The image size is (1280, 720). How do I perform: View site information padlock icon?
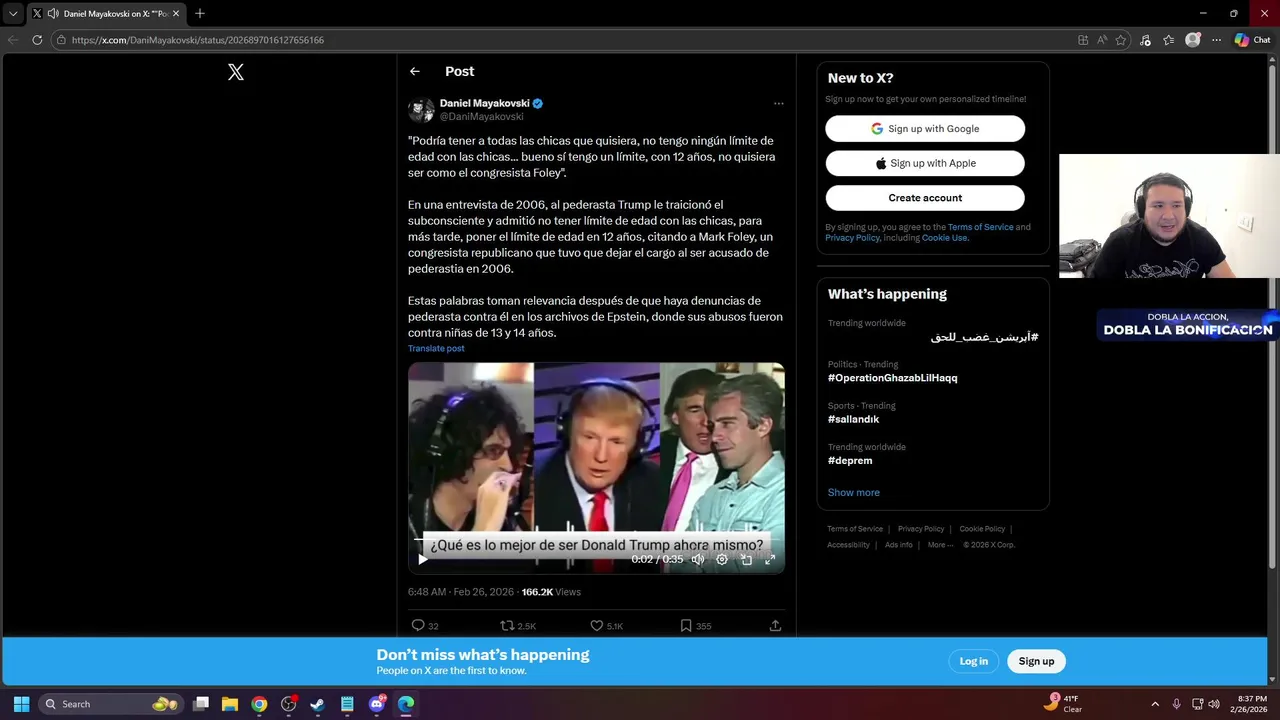click(x=61, y=40)
